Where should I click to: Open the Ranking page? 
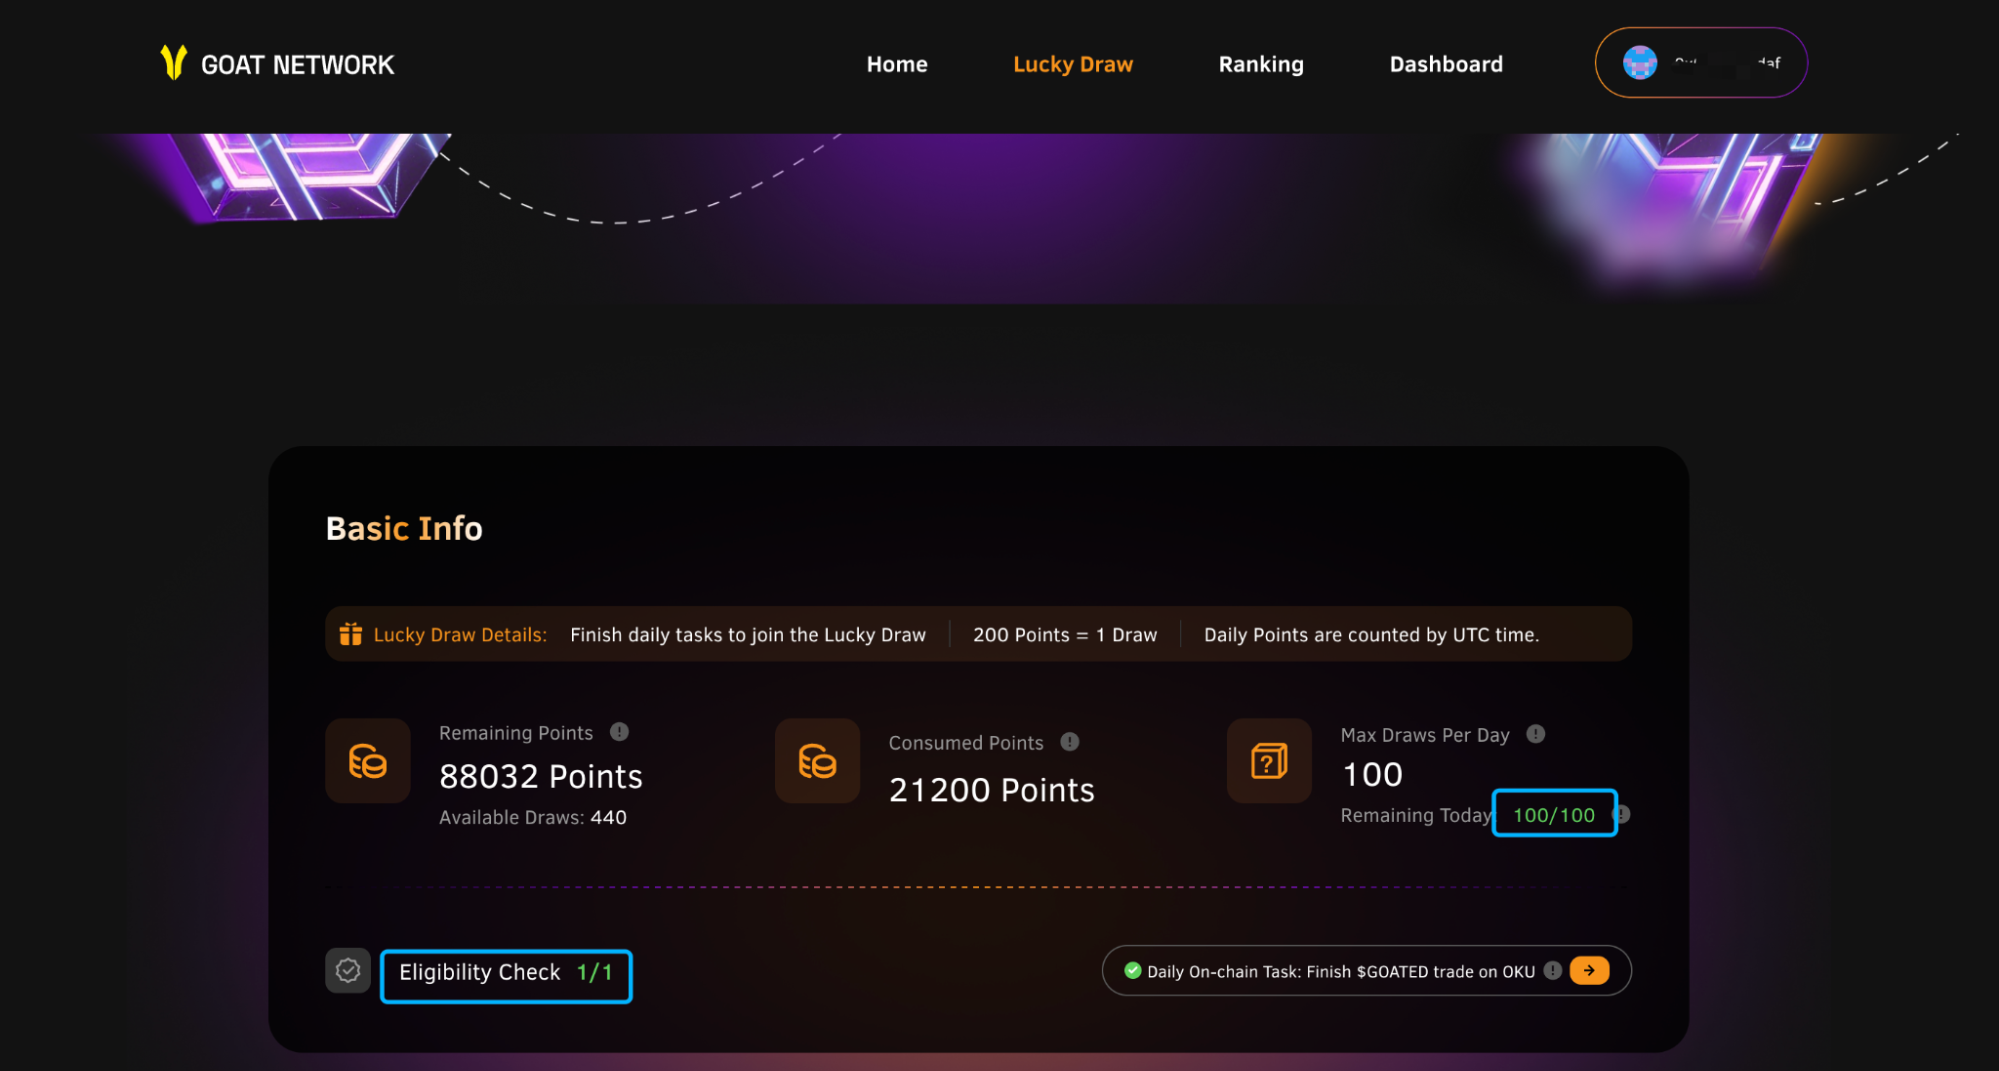pyautogui.click(x=1260, y=63)
